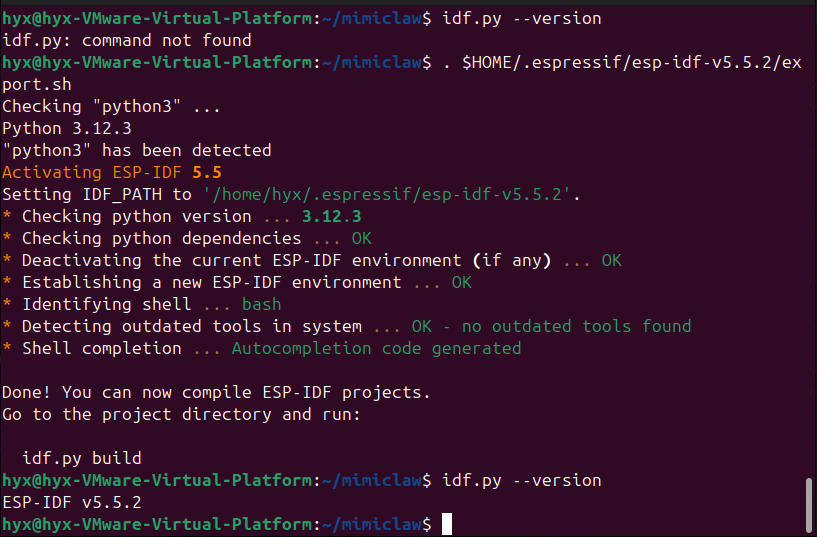
Task: Click the green 'bash' shell name
Action: coord(262,304)
